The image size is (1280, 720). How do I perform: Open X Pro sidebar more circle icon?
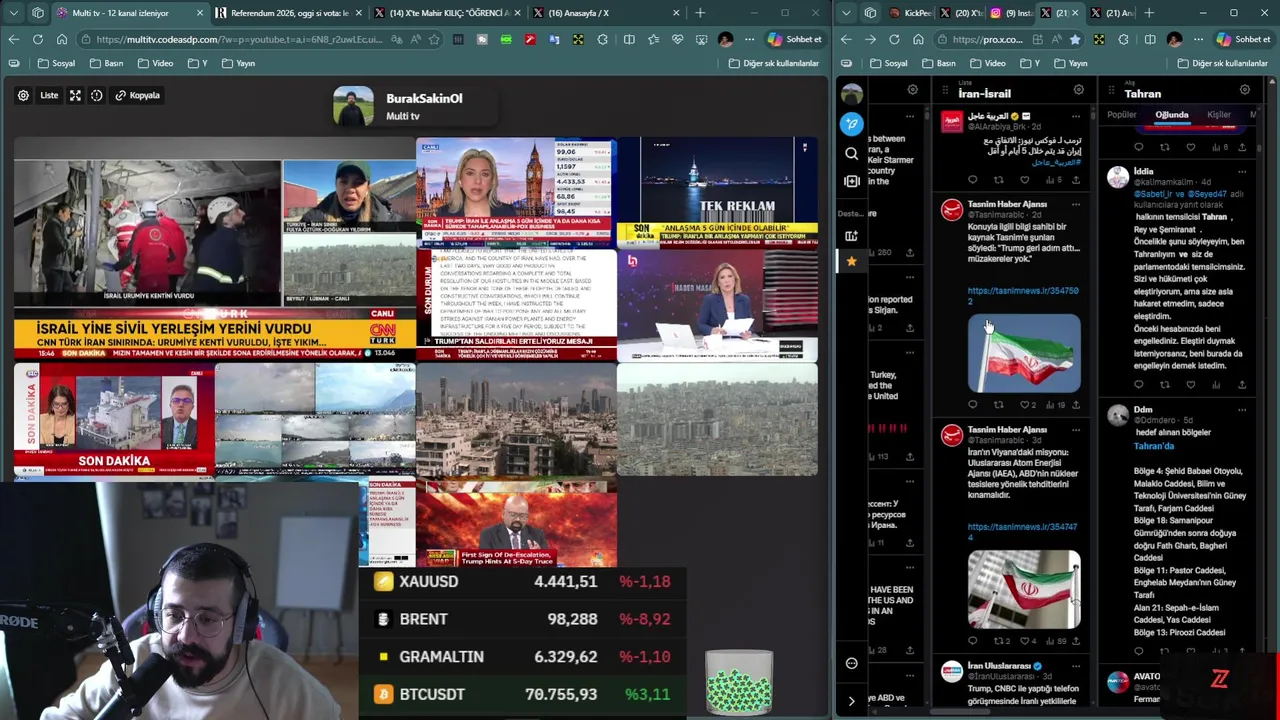pos(852,663)
